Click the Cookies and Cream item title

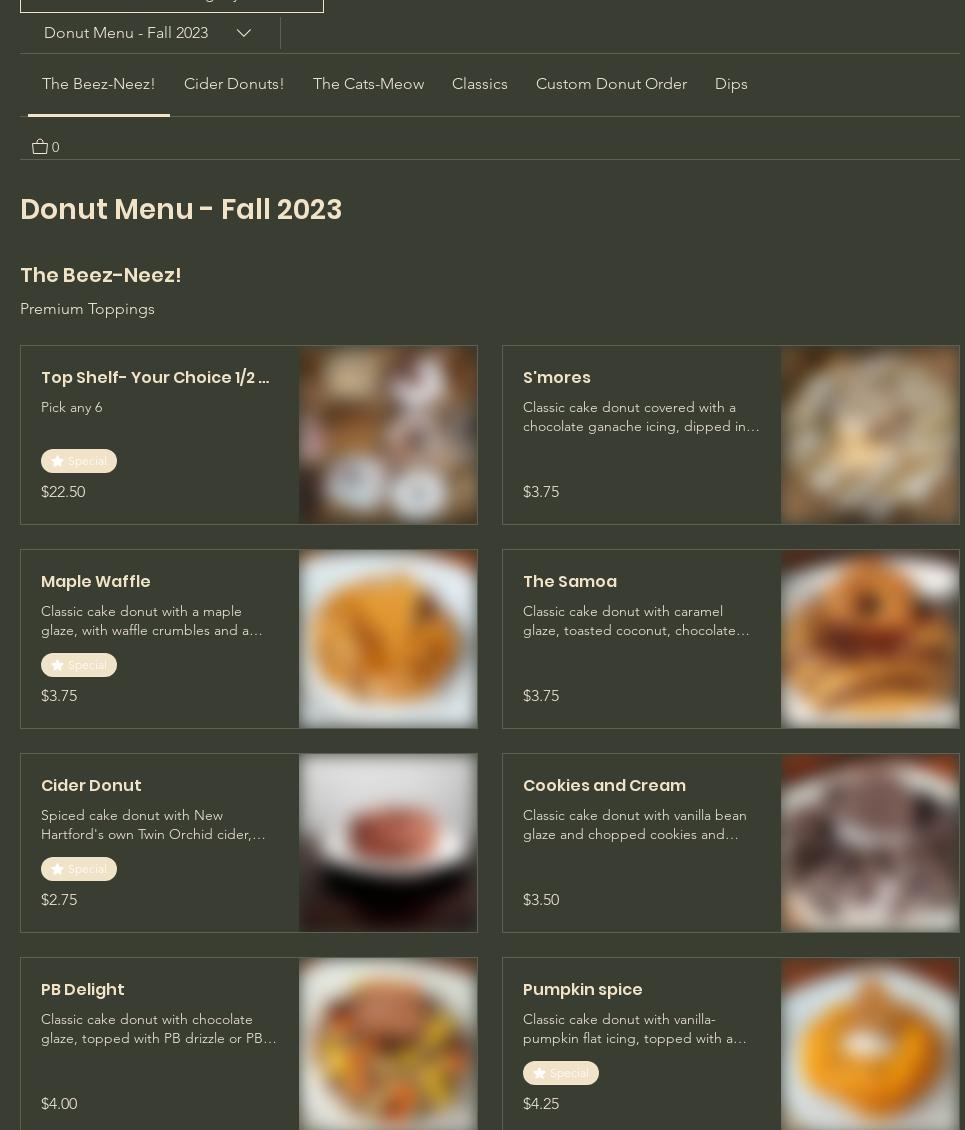click(x=605, y=786)
